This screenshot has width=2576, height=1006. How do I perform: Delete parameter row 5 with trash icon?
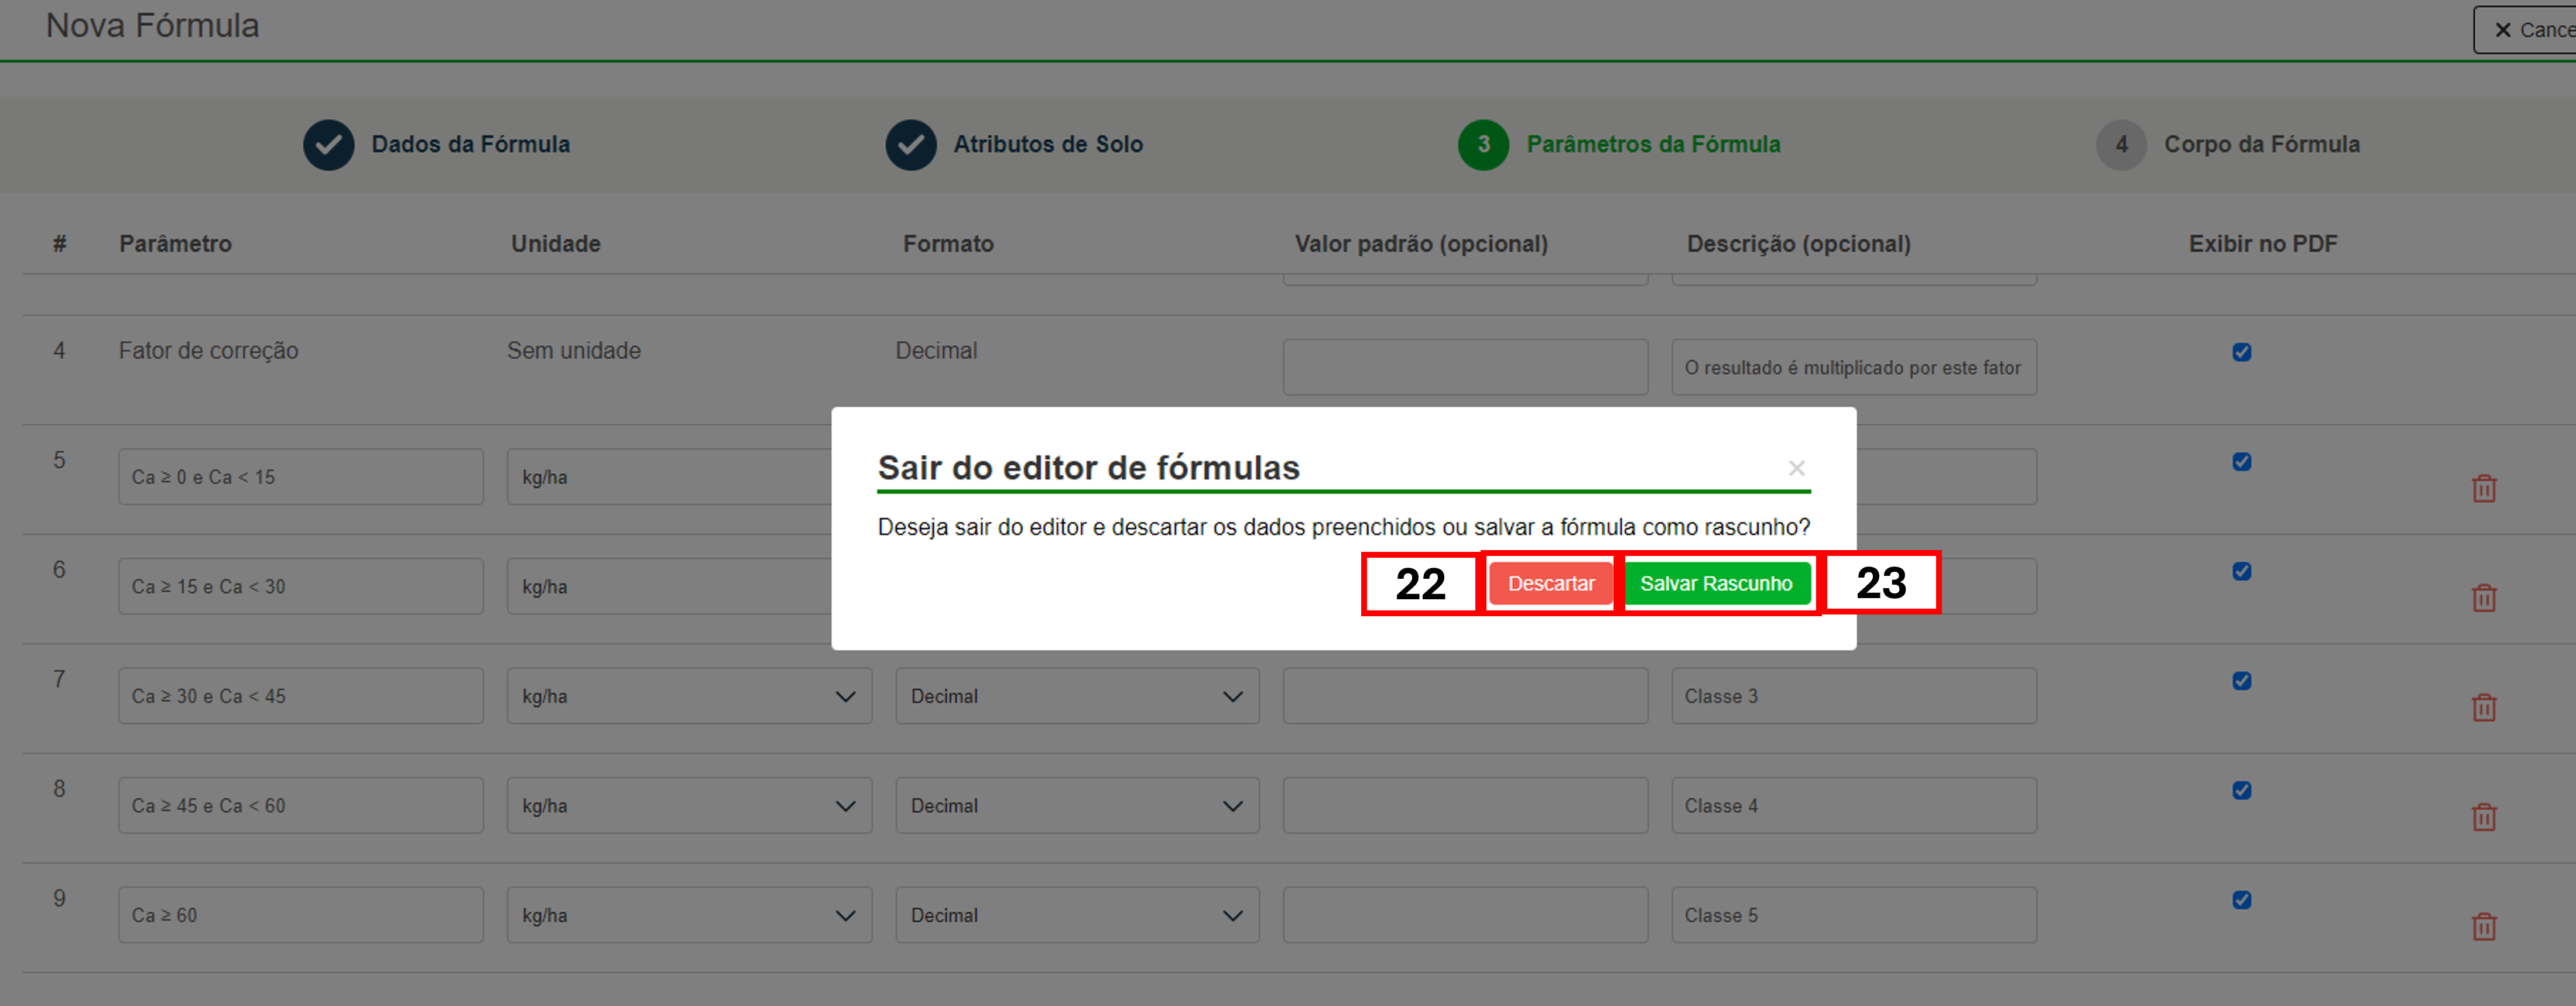point(2484,489)
